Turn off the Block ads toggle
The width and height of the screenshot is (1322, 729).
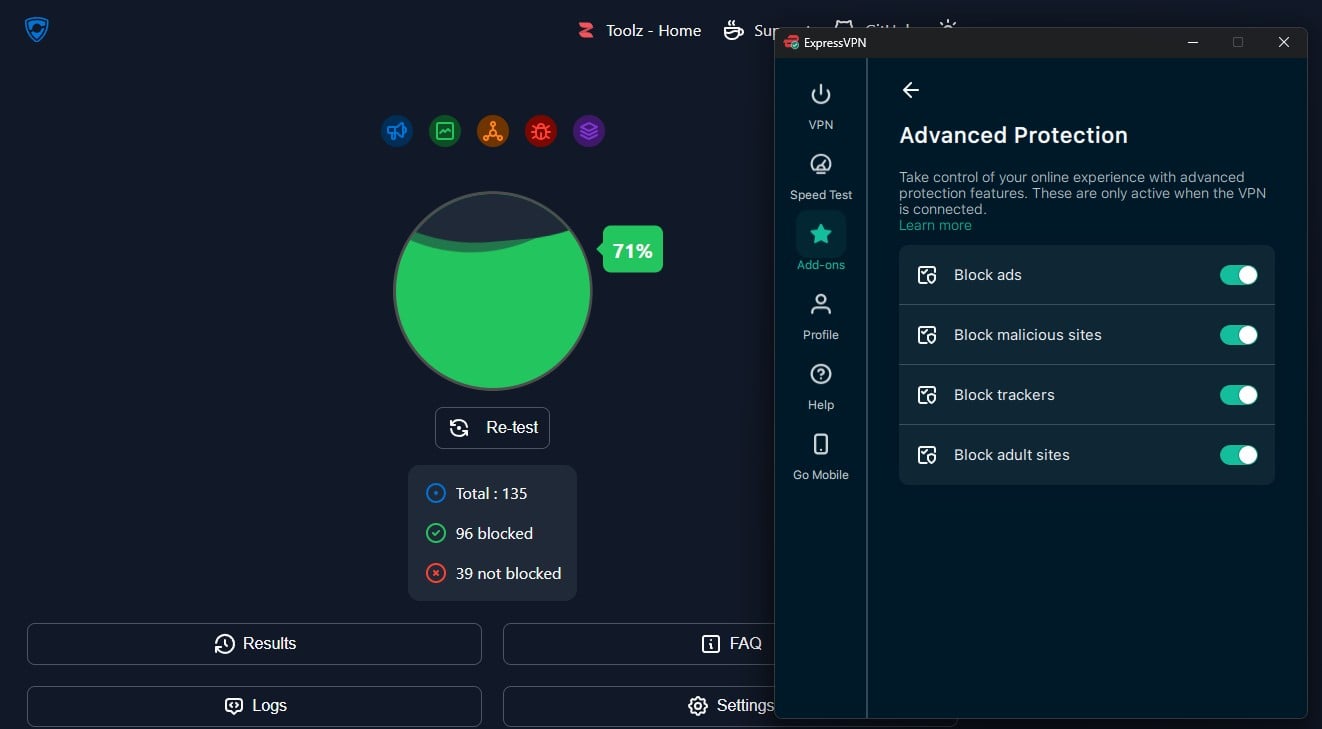1239,275
